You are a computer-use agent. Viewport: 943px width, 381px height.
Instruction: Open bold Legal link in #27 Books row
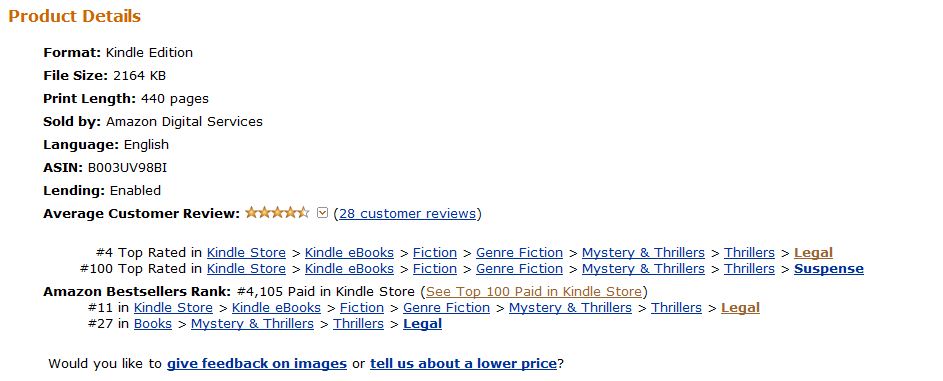pos(422,324)
